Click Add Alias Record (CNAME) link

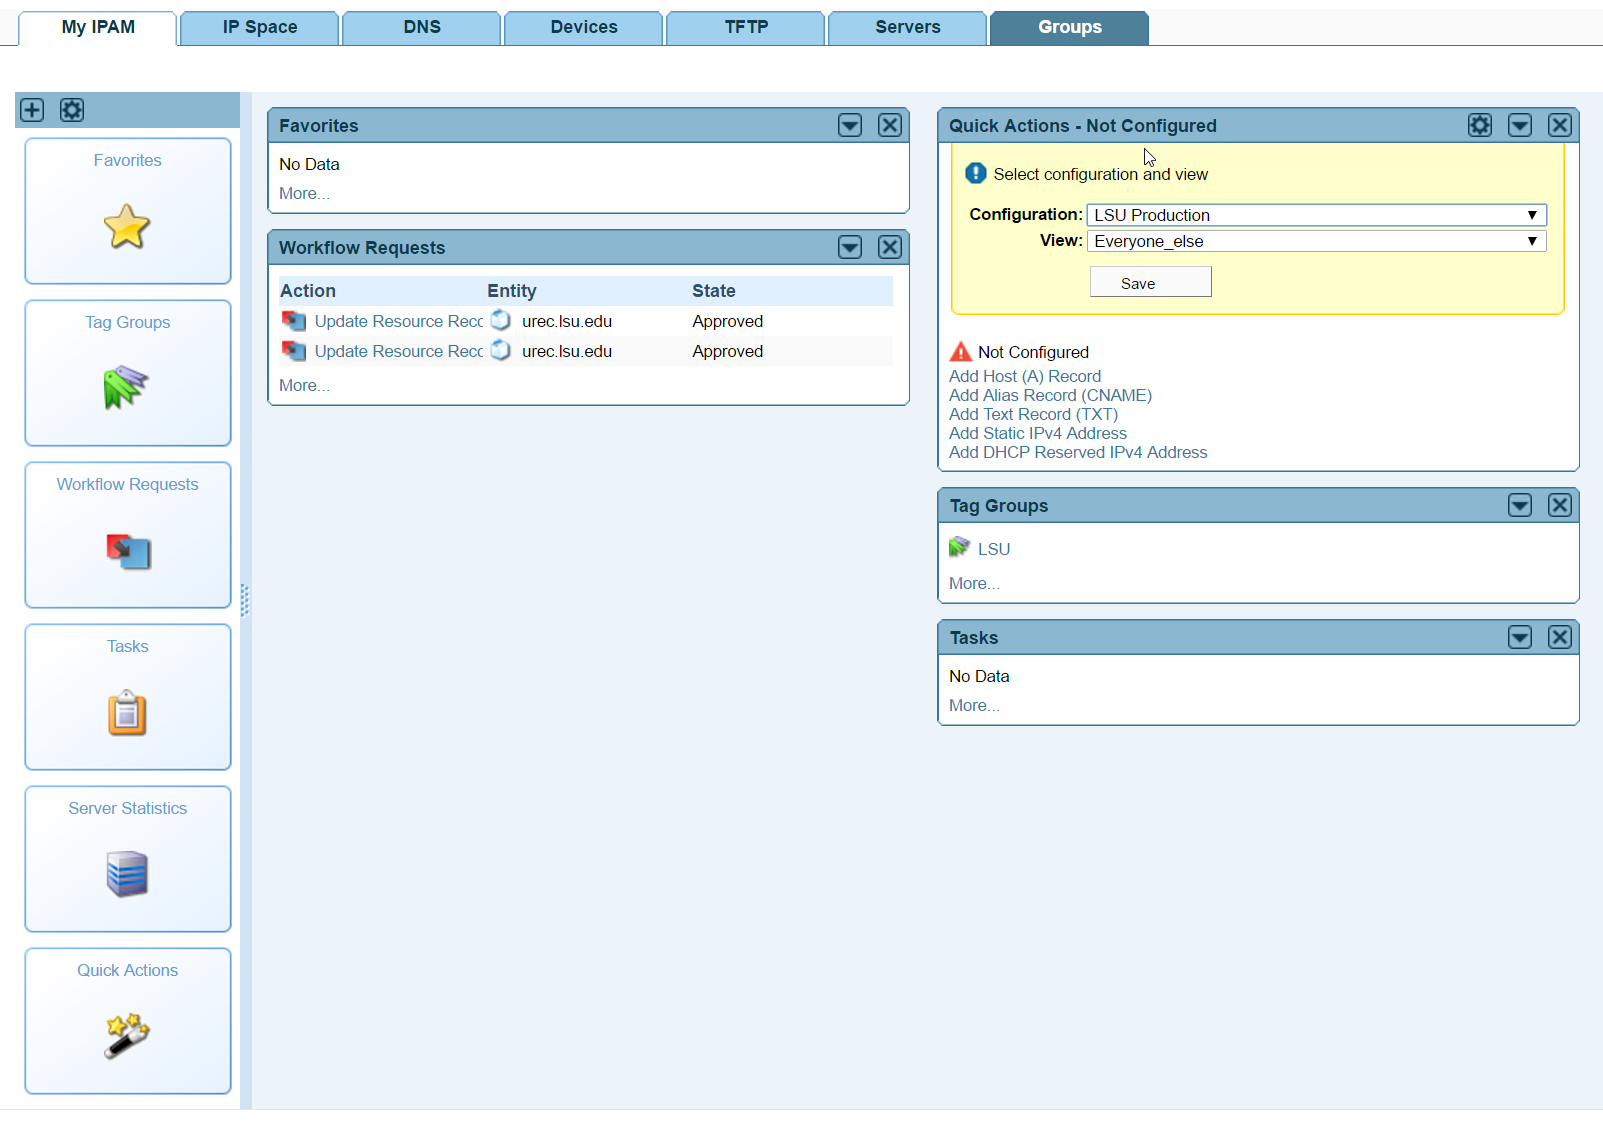coord(1050,395)
